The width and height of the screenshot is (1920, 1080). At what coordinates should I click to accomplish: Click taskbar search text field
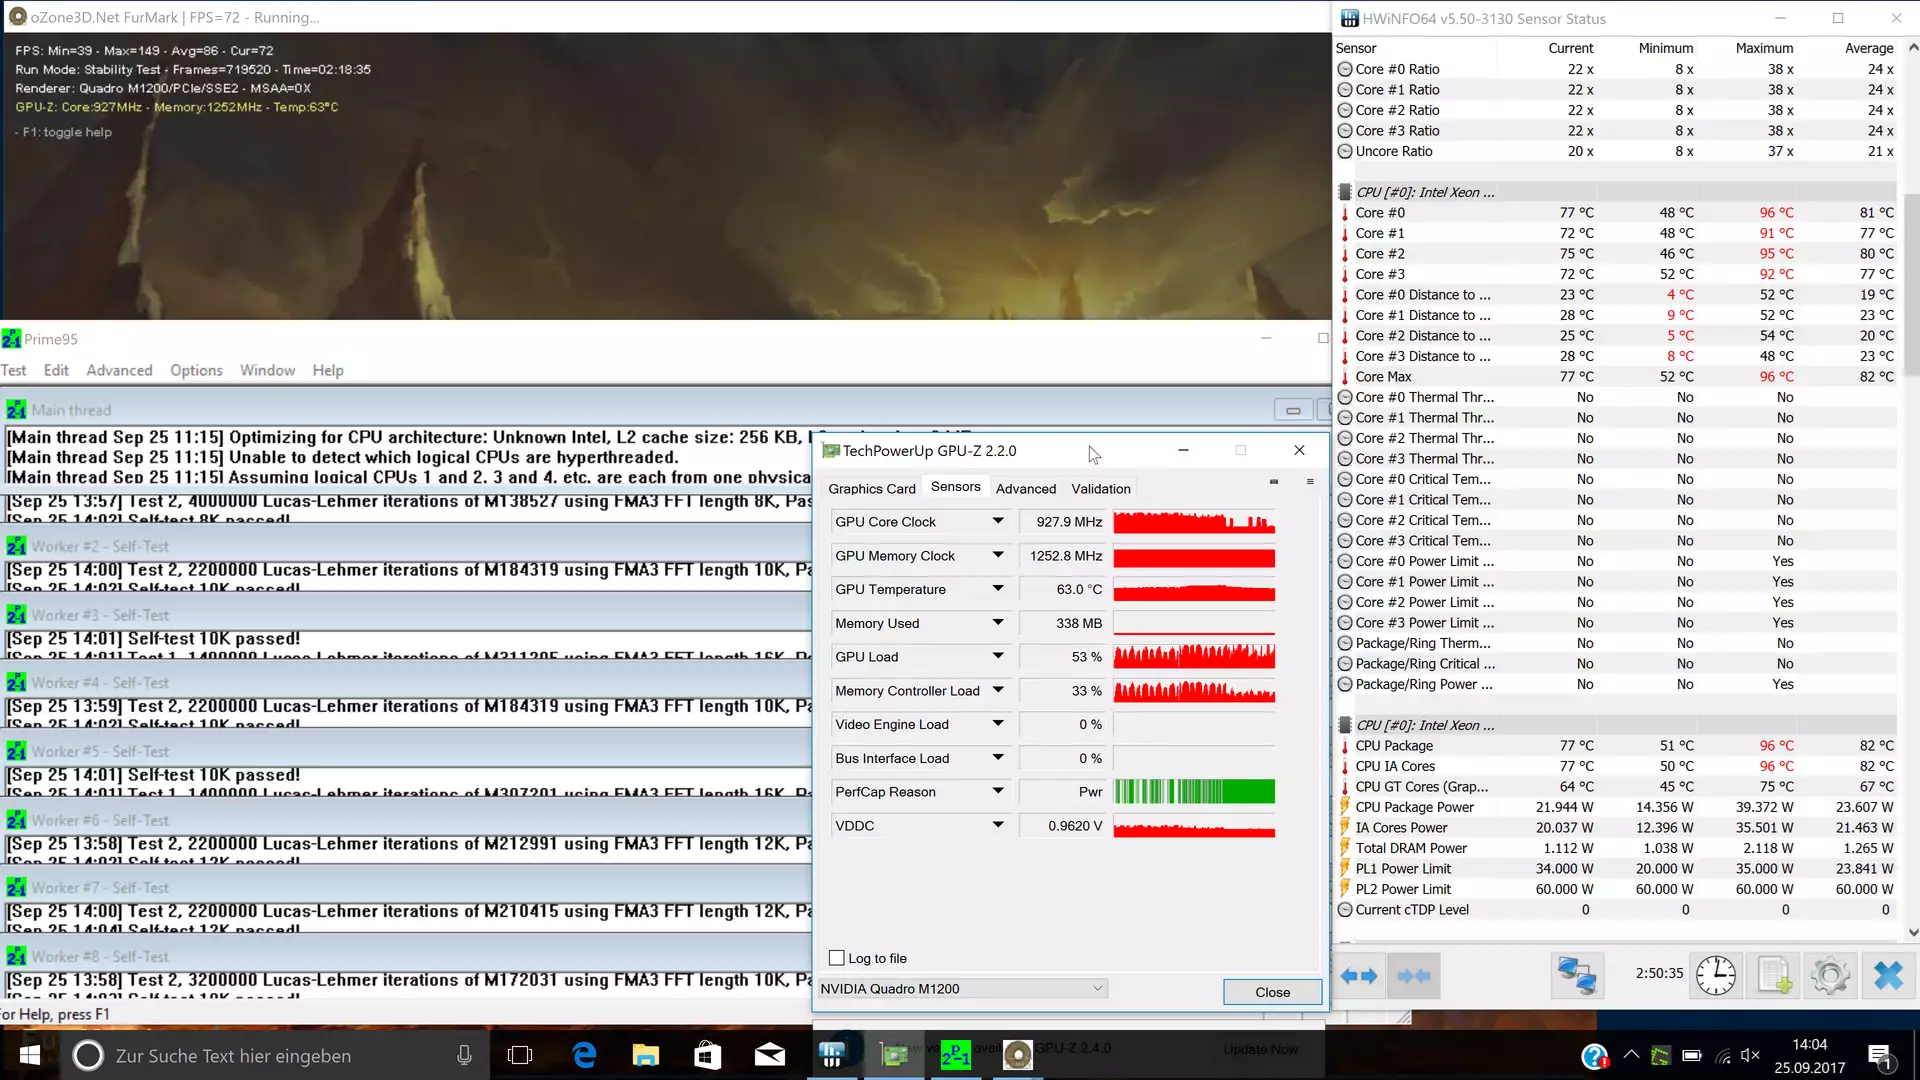(x=275, y=1055)
